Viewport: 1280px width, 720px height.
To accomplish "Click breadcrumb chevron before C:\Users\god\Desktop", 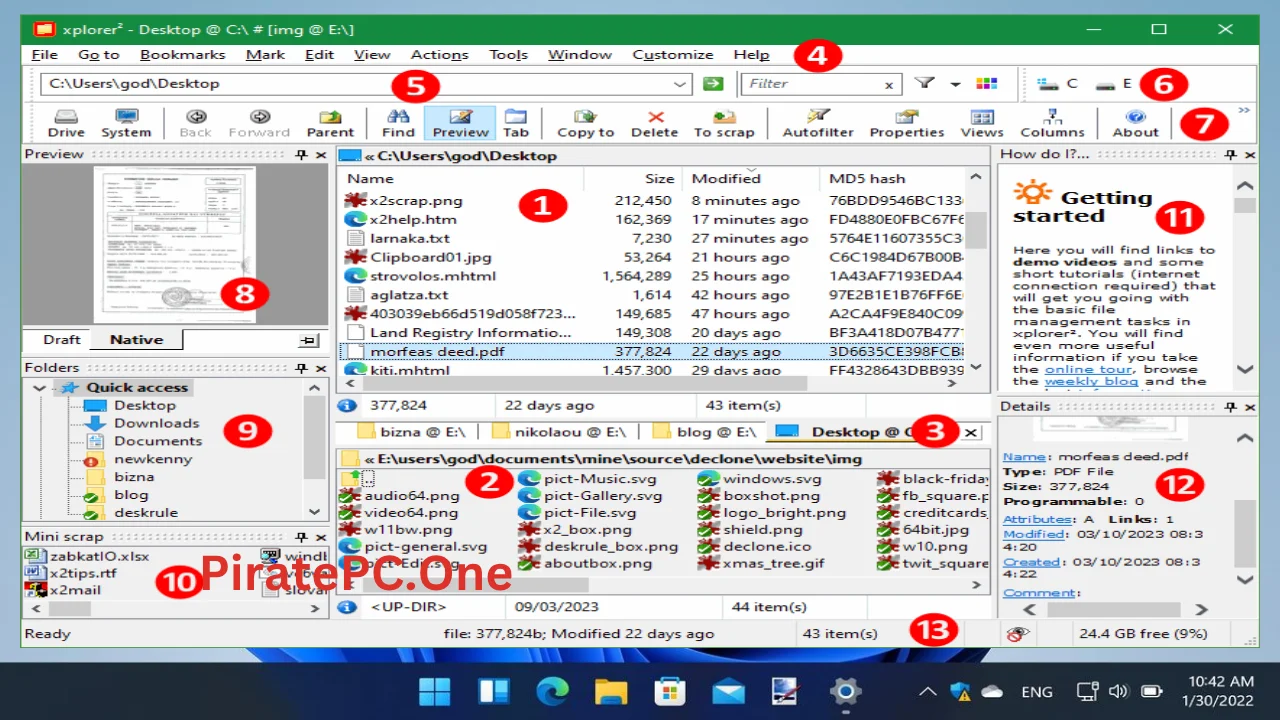I will (x=369, y=156).
